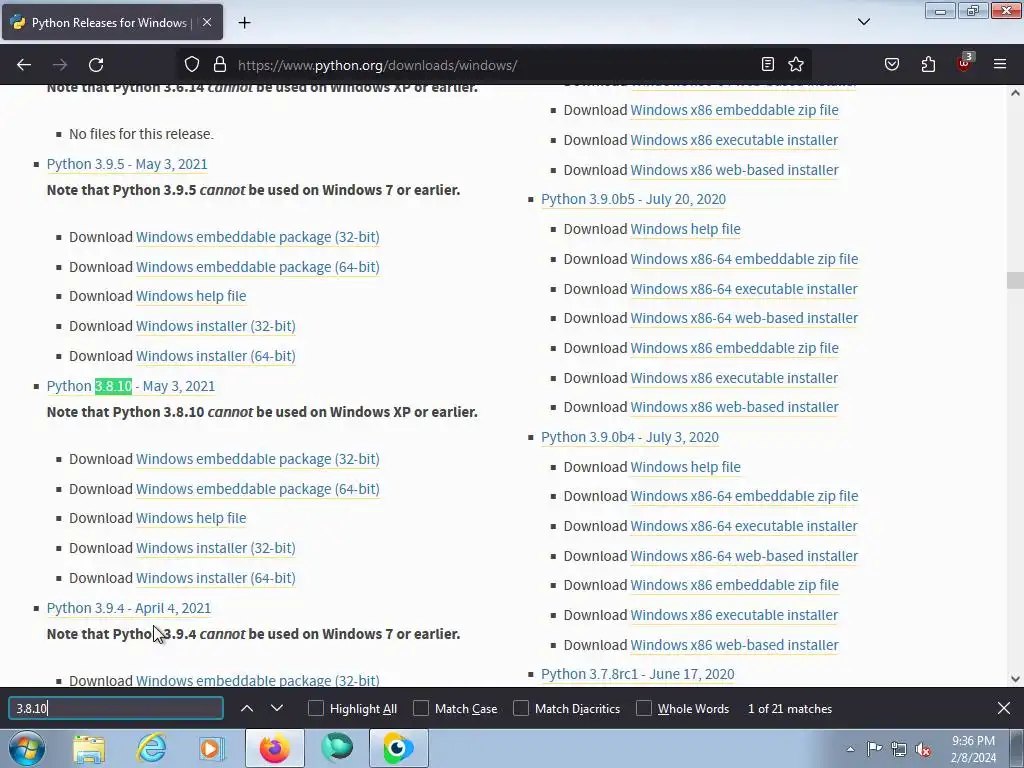1024x768 pixels.
Task: Go forward to the next page
Action: 60,65
